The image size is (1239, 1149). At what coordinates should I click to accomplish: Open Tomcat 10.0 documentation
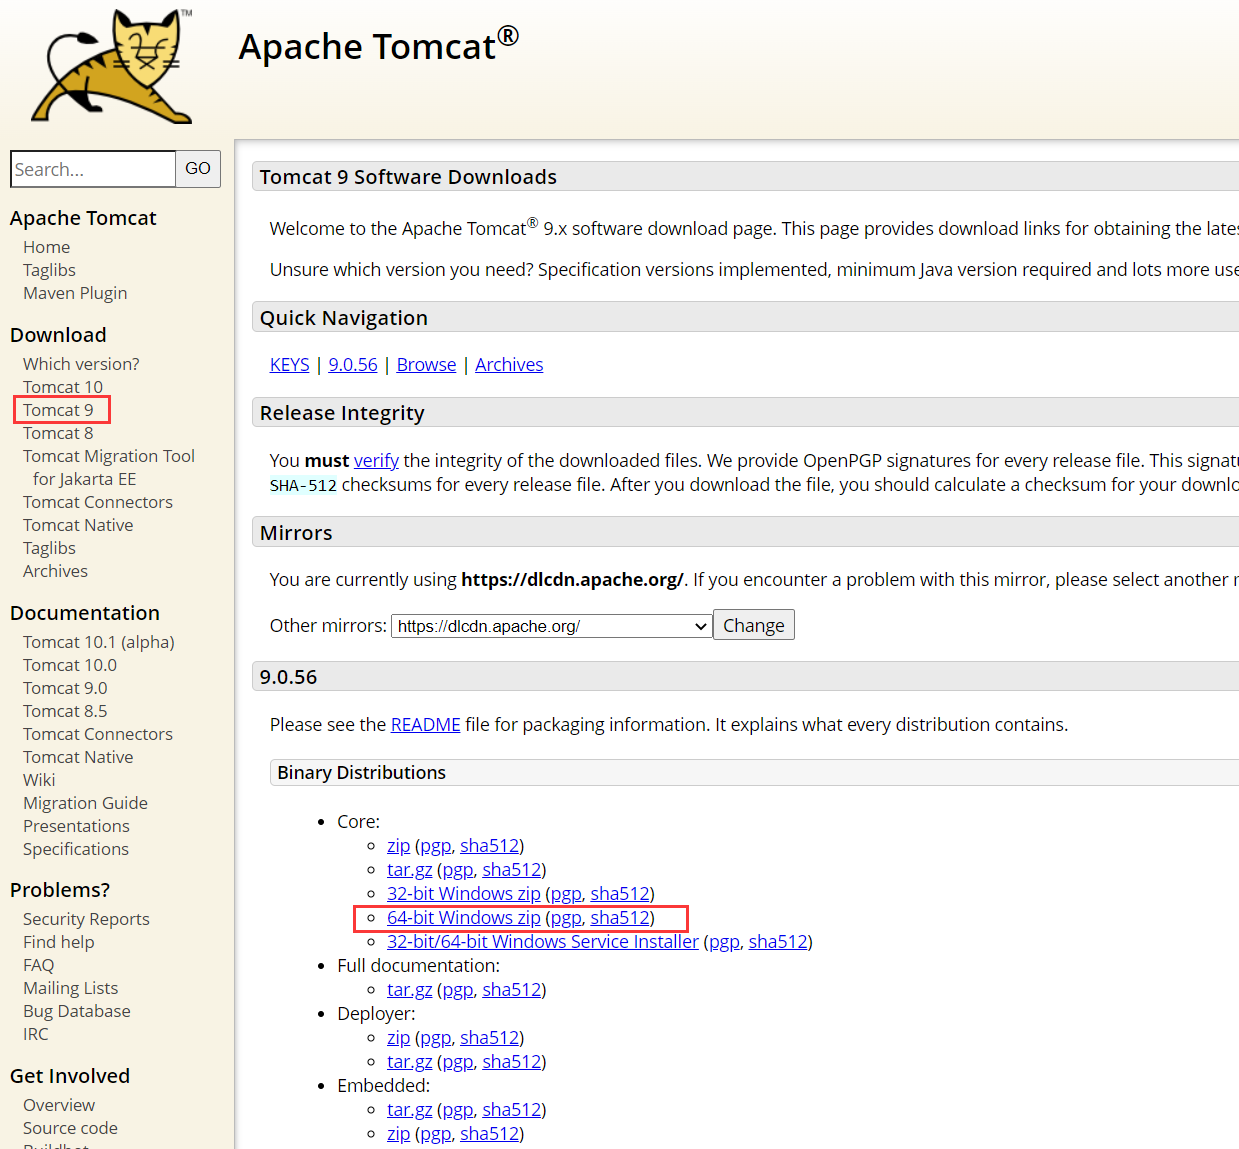click(70, 665)
